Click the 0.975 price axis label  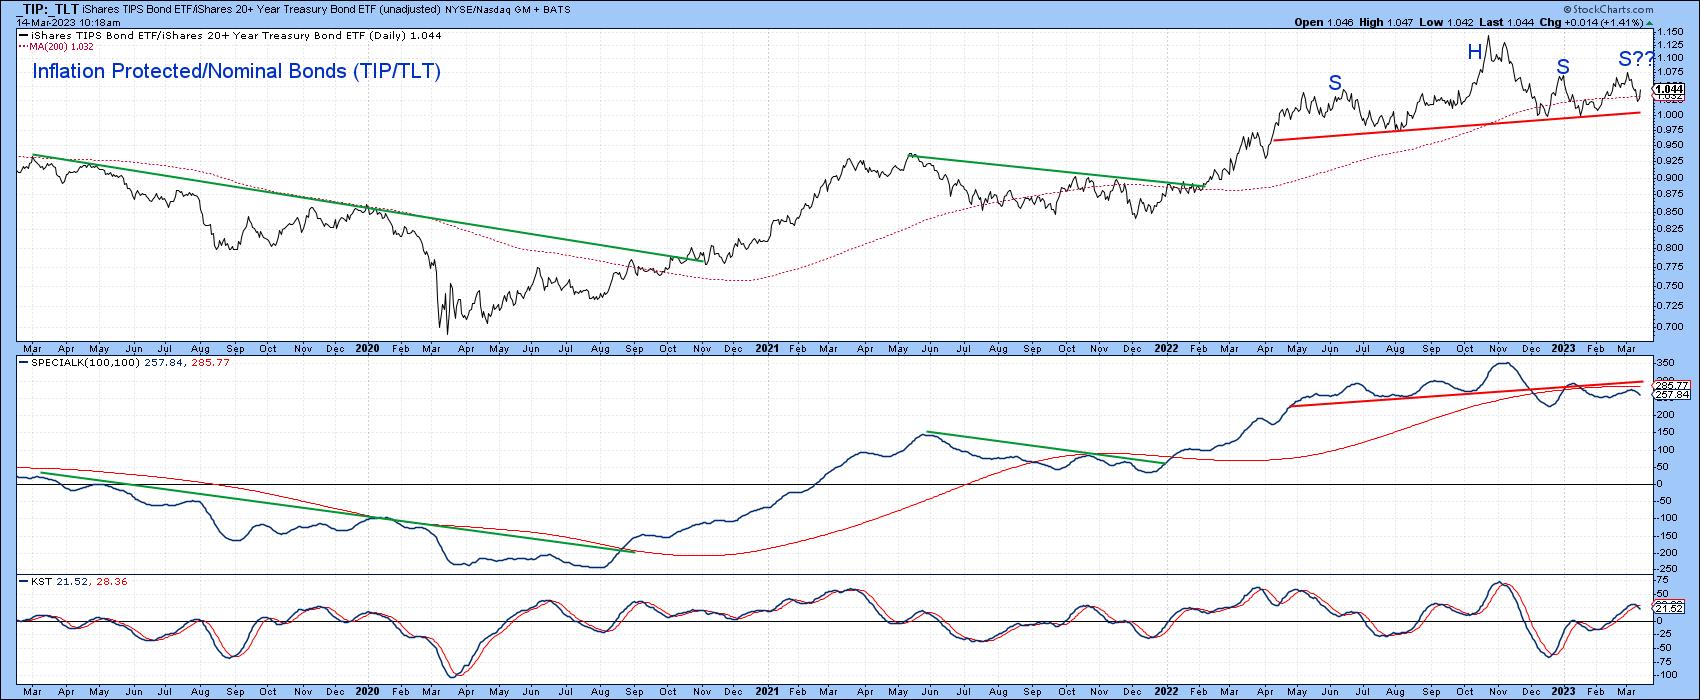click(1669, 130)
